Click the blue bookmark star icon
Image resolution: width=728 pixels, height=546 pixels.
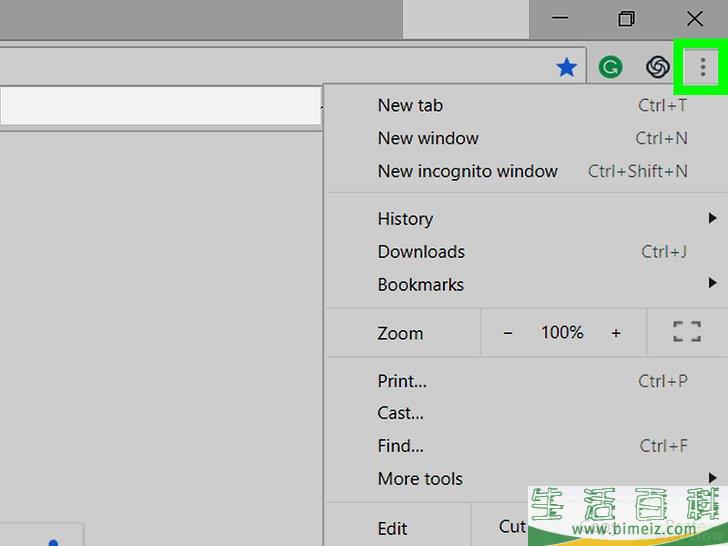coord(566,67)
